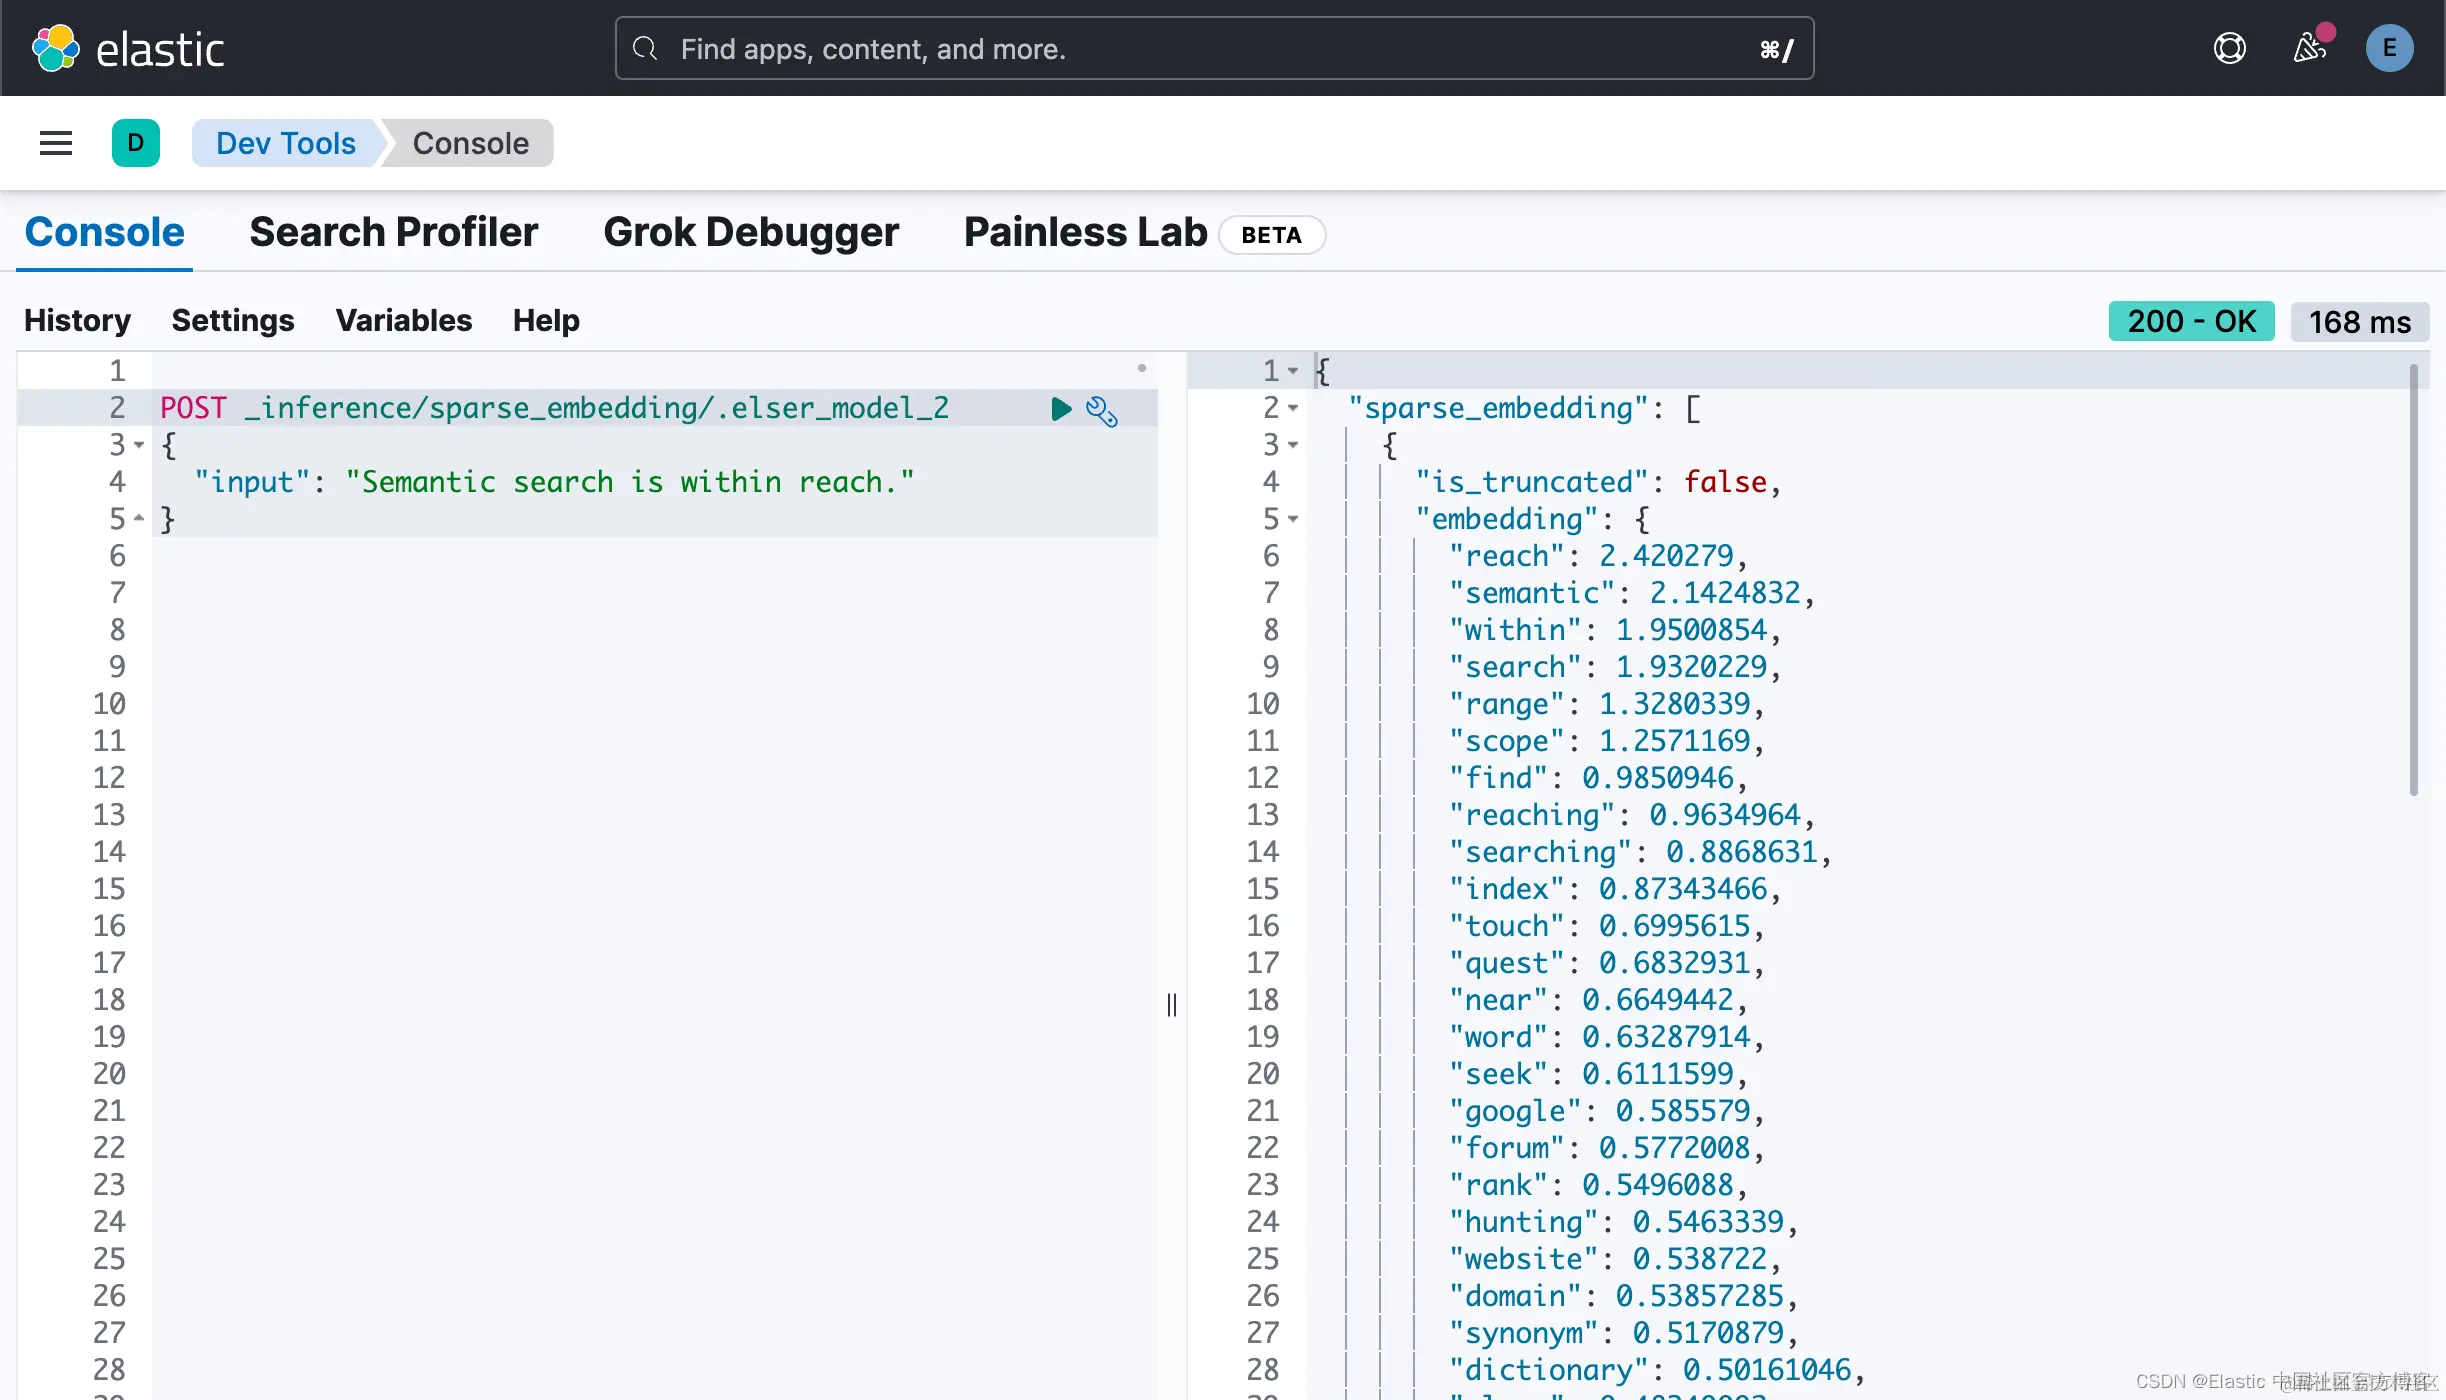Click the response panel vertical scrollbar
This screenshot has height=1400, width=2446.
pos(2413,580)
